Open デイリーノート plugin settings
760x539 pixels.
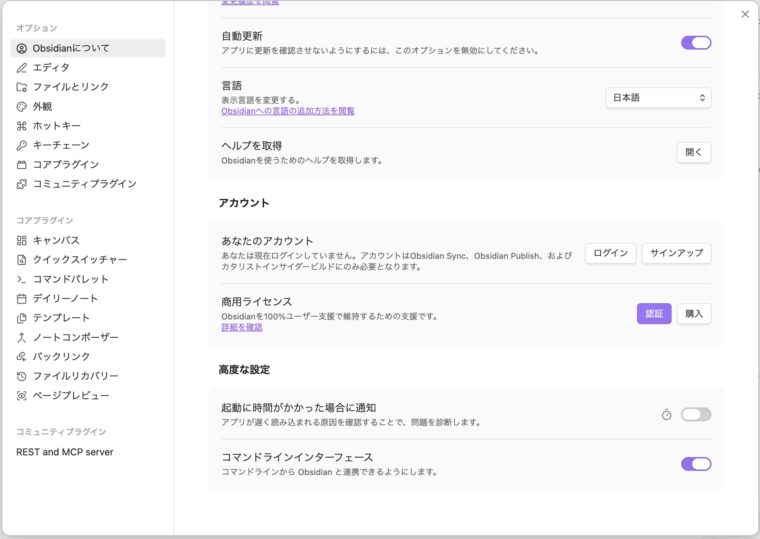88,299
